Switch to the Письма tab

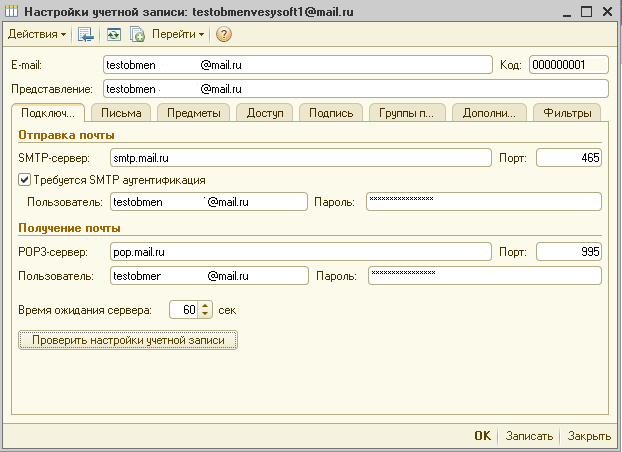pos(121,113)
